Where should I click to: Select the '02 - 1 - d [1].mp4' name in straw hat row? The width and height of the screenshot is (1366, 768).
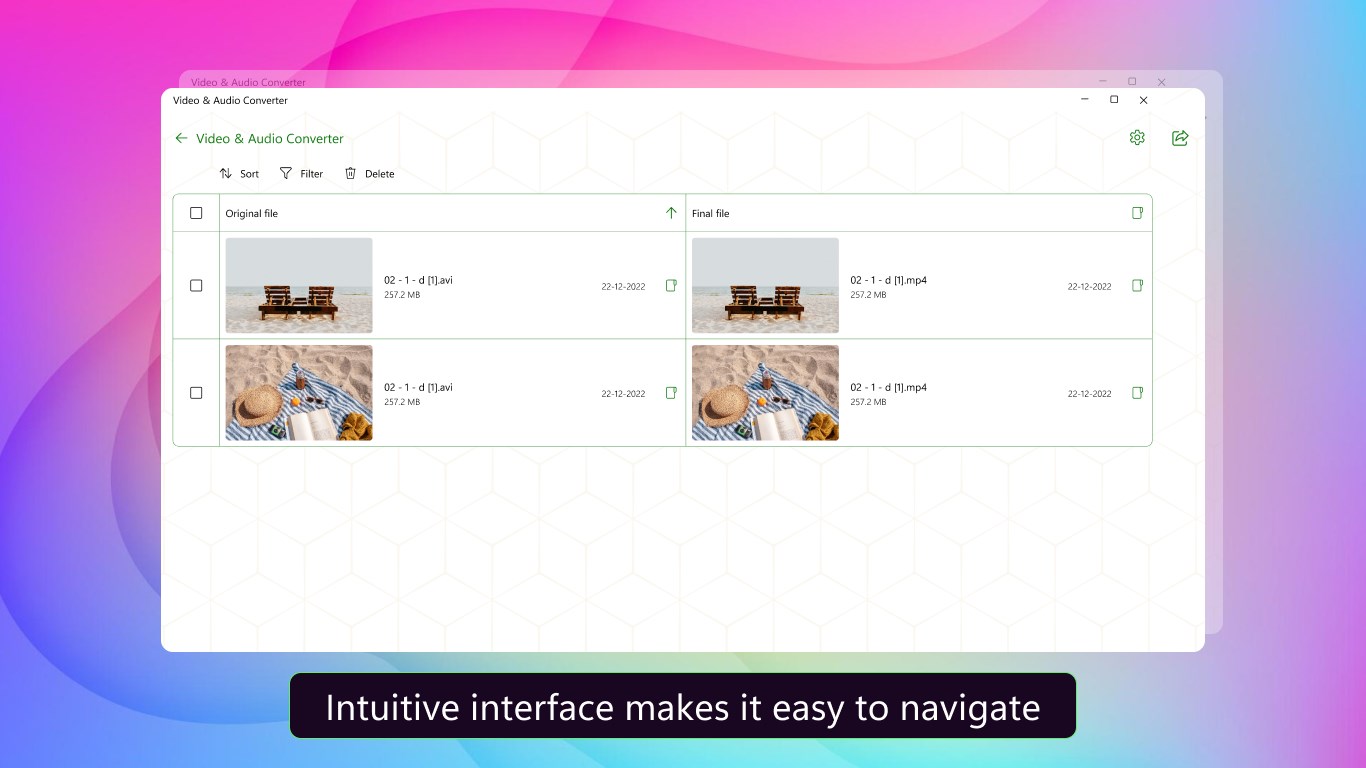(889, 387)
